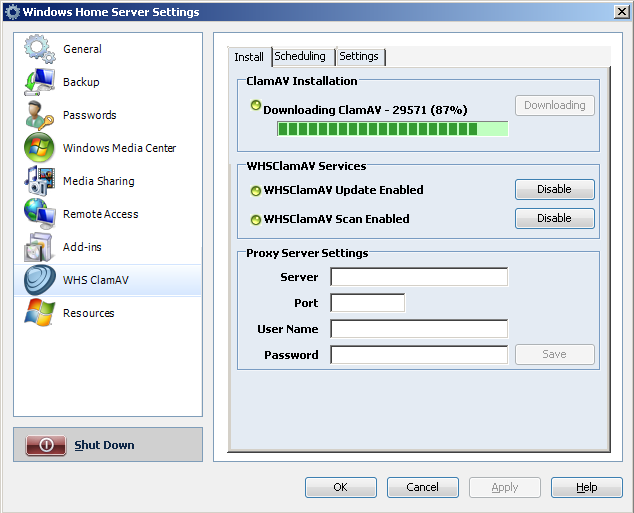Disable the WHSClamAV Scan service

[x=554, y=218]
